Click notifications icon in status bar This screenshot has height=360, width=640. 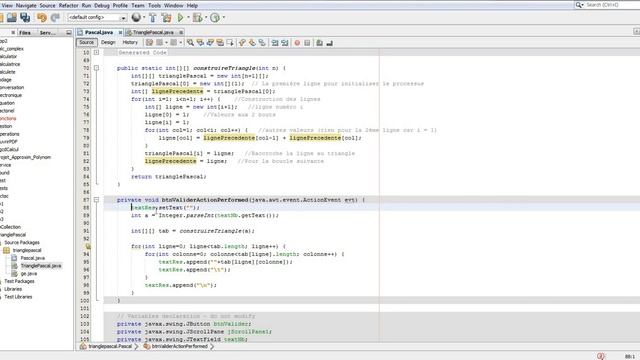601,356
